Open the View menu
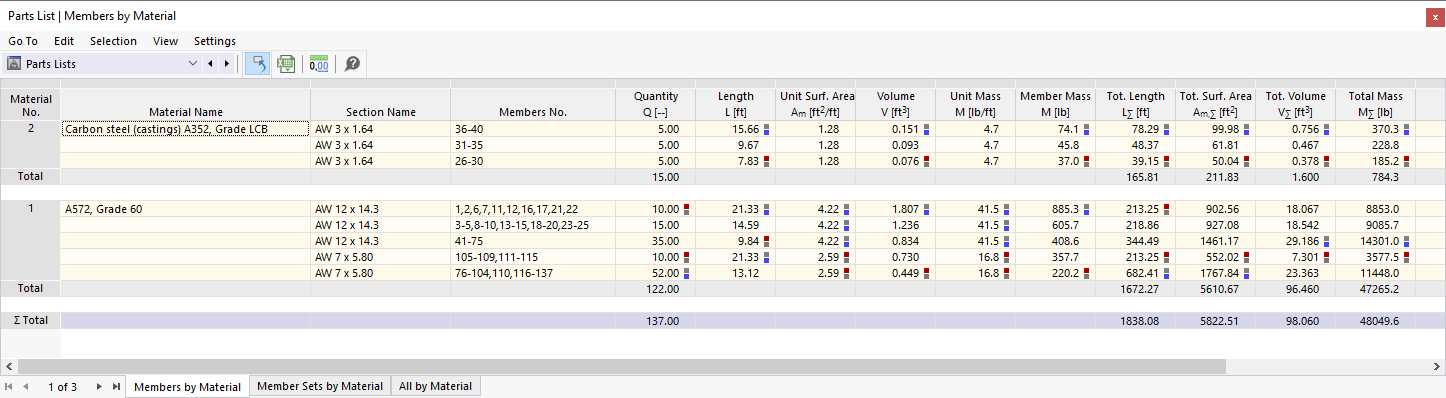1446x398 pixels. tap(166, 41)
